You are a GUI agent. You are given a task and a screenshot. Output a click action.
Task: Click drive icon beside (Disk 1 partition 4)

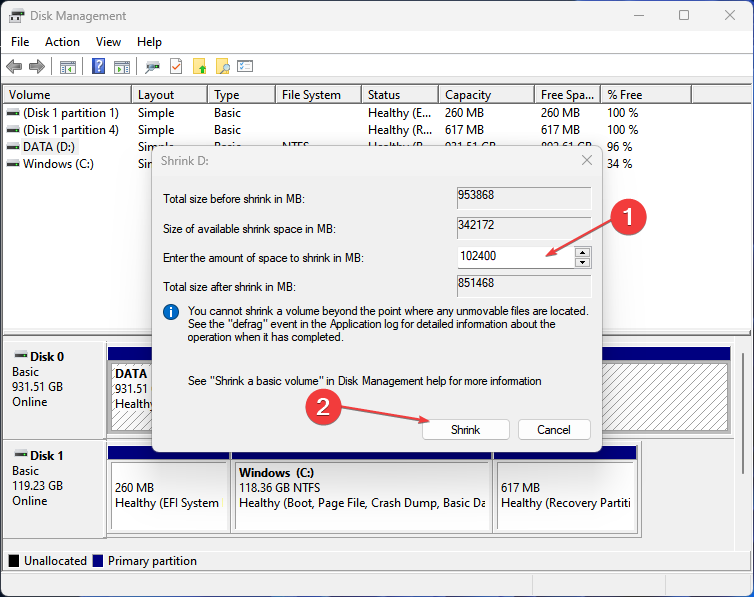tap(13, 130)
